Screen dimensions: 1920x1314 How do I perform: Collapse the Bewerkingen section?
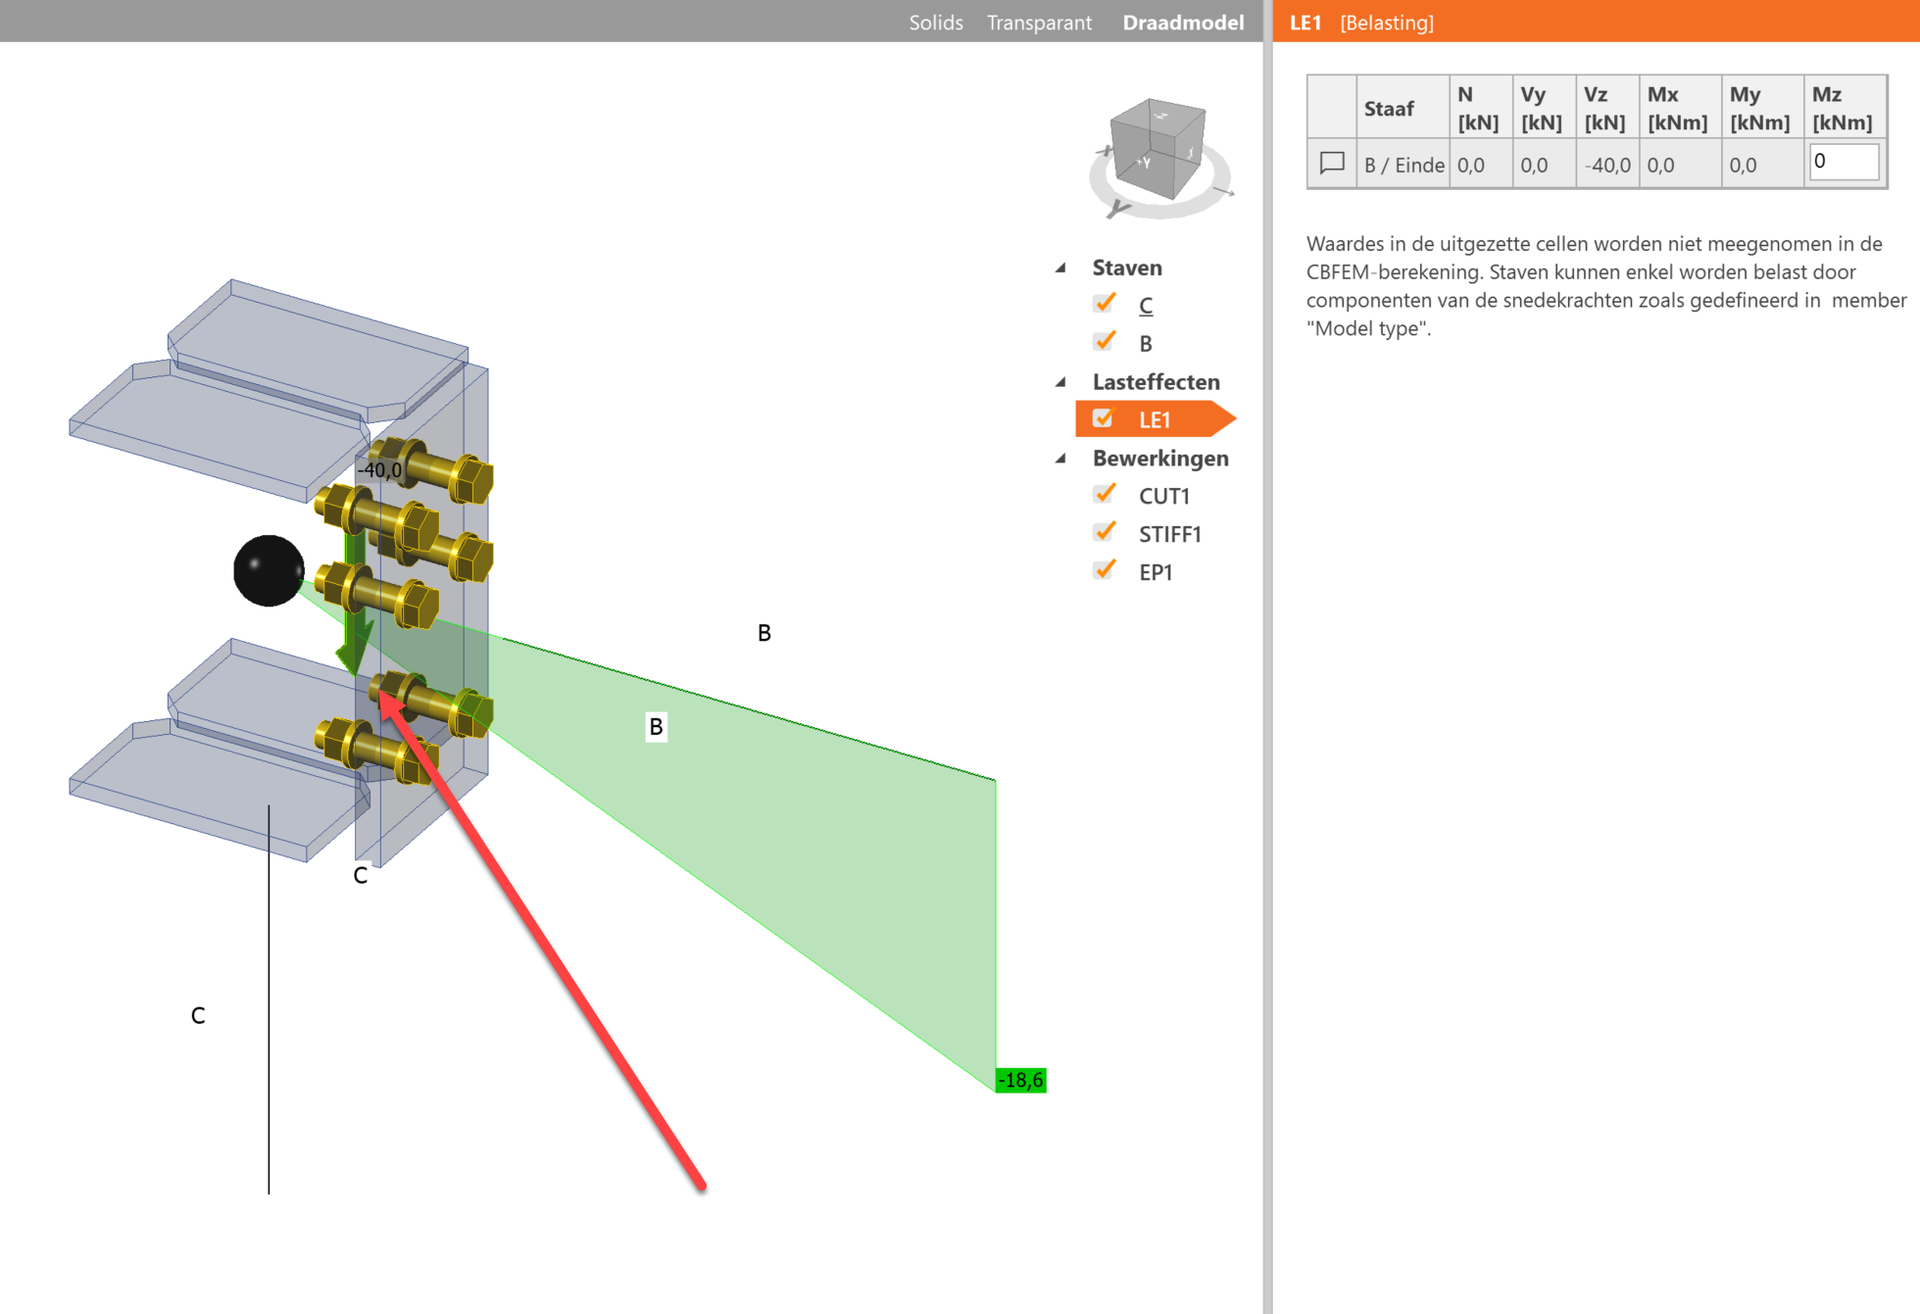1061,459
